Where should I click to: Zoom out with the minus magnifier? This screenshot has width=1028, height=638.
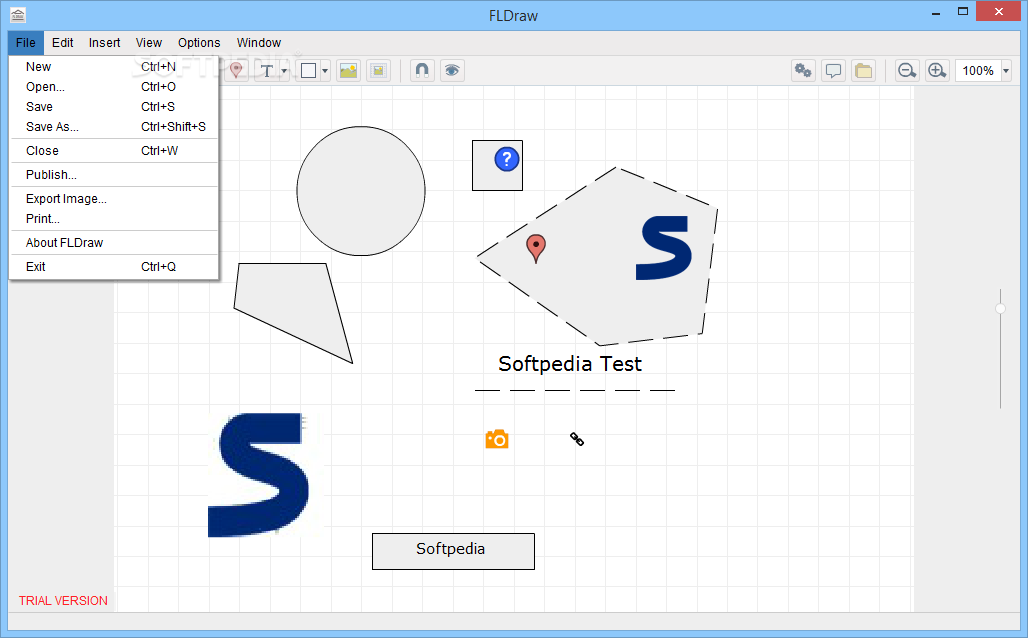pyautogui.click(x=907, y=70)
